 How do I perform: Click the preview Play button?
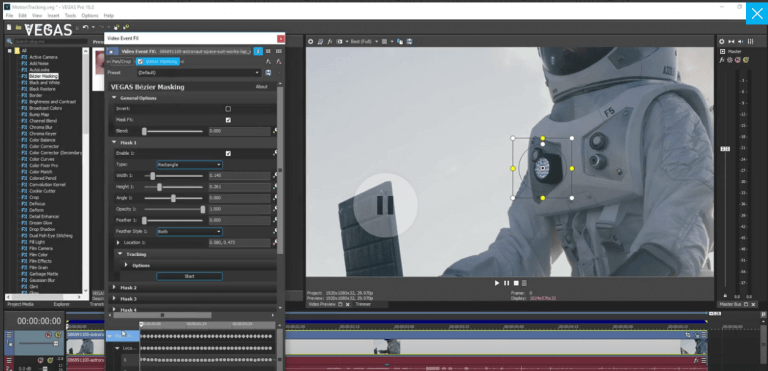(x=497, y=283)
